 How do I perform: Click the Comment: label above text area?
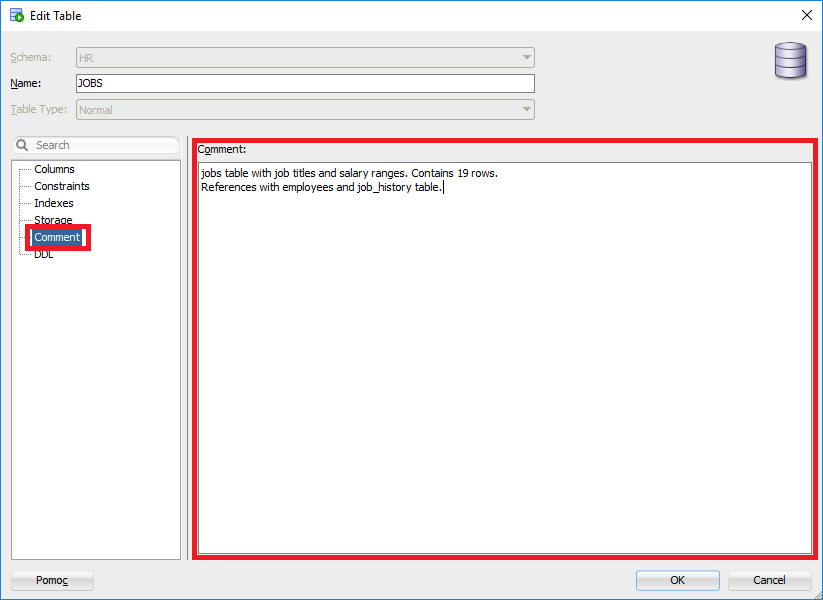(x=221, y=149)
